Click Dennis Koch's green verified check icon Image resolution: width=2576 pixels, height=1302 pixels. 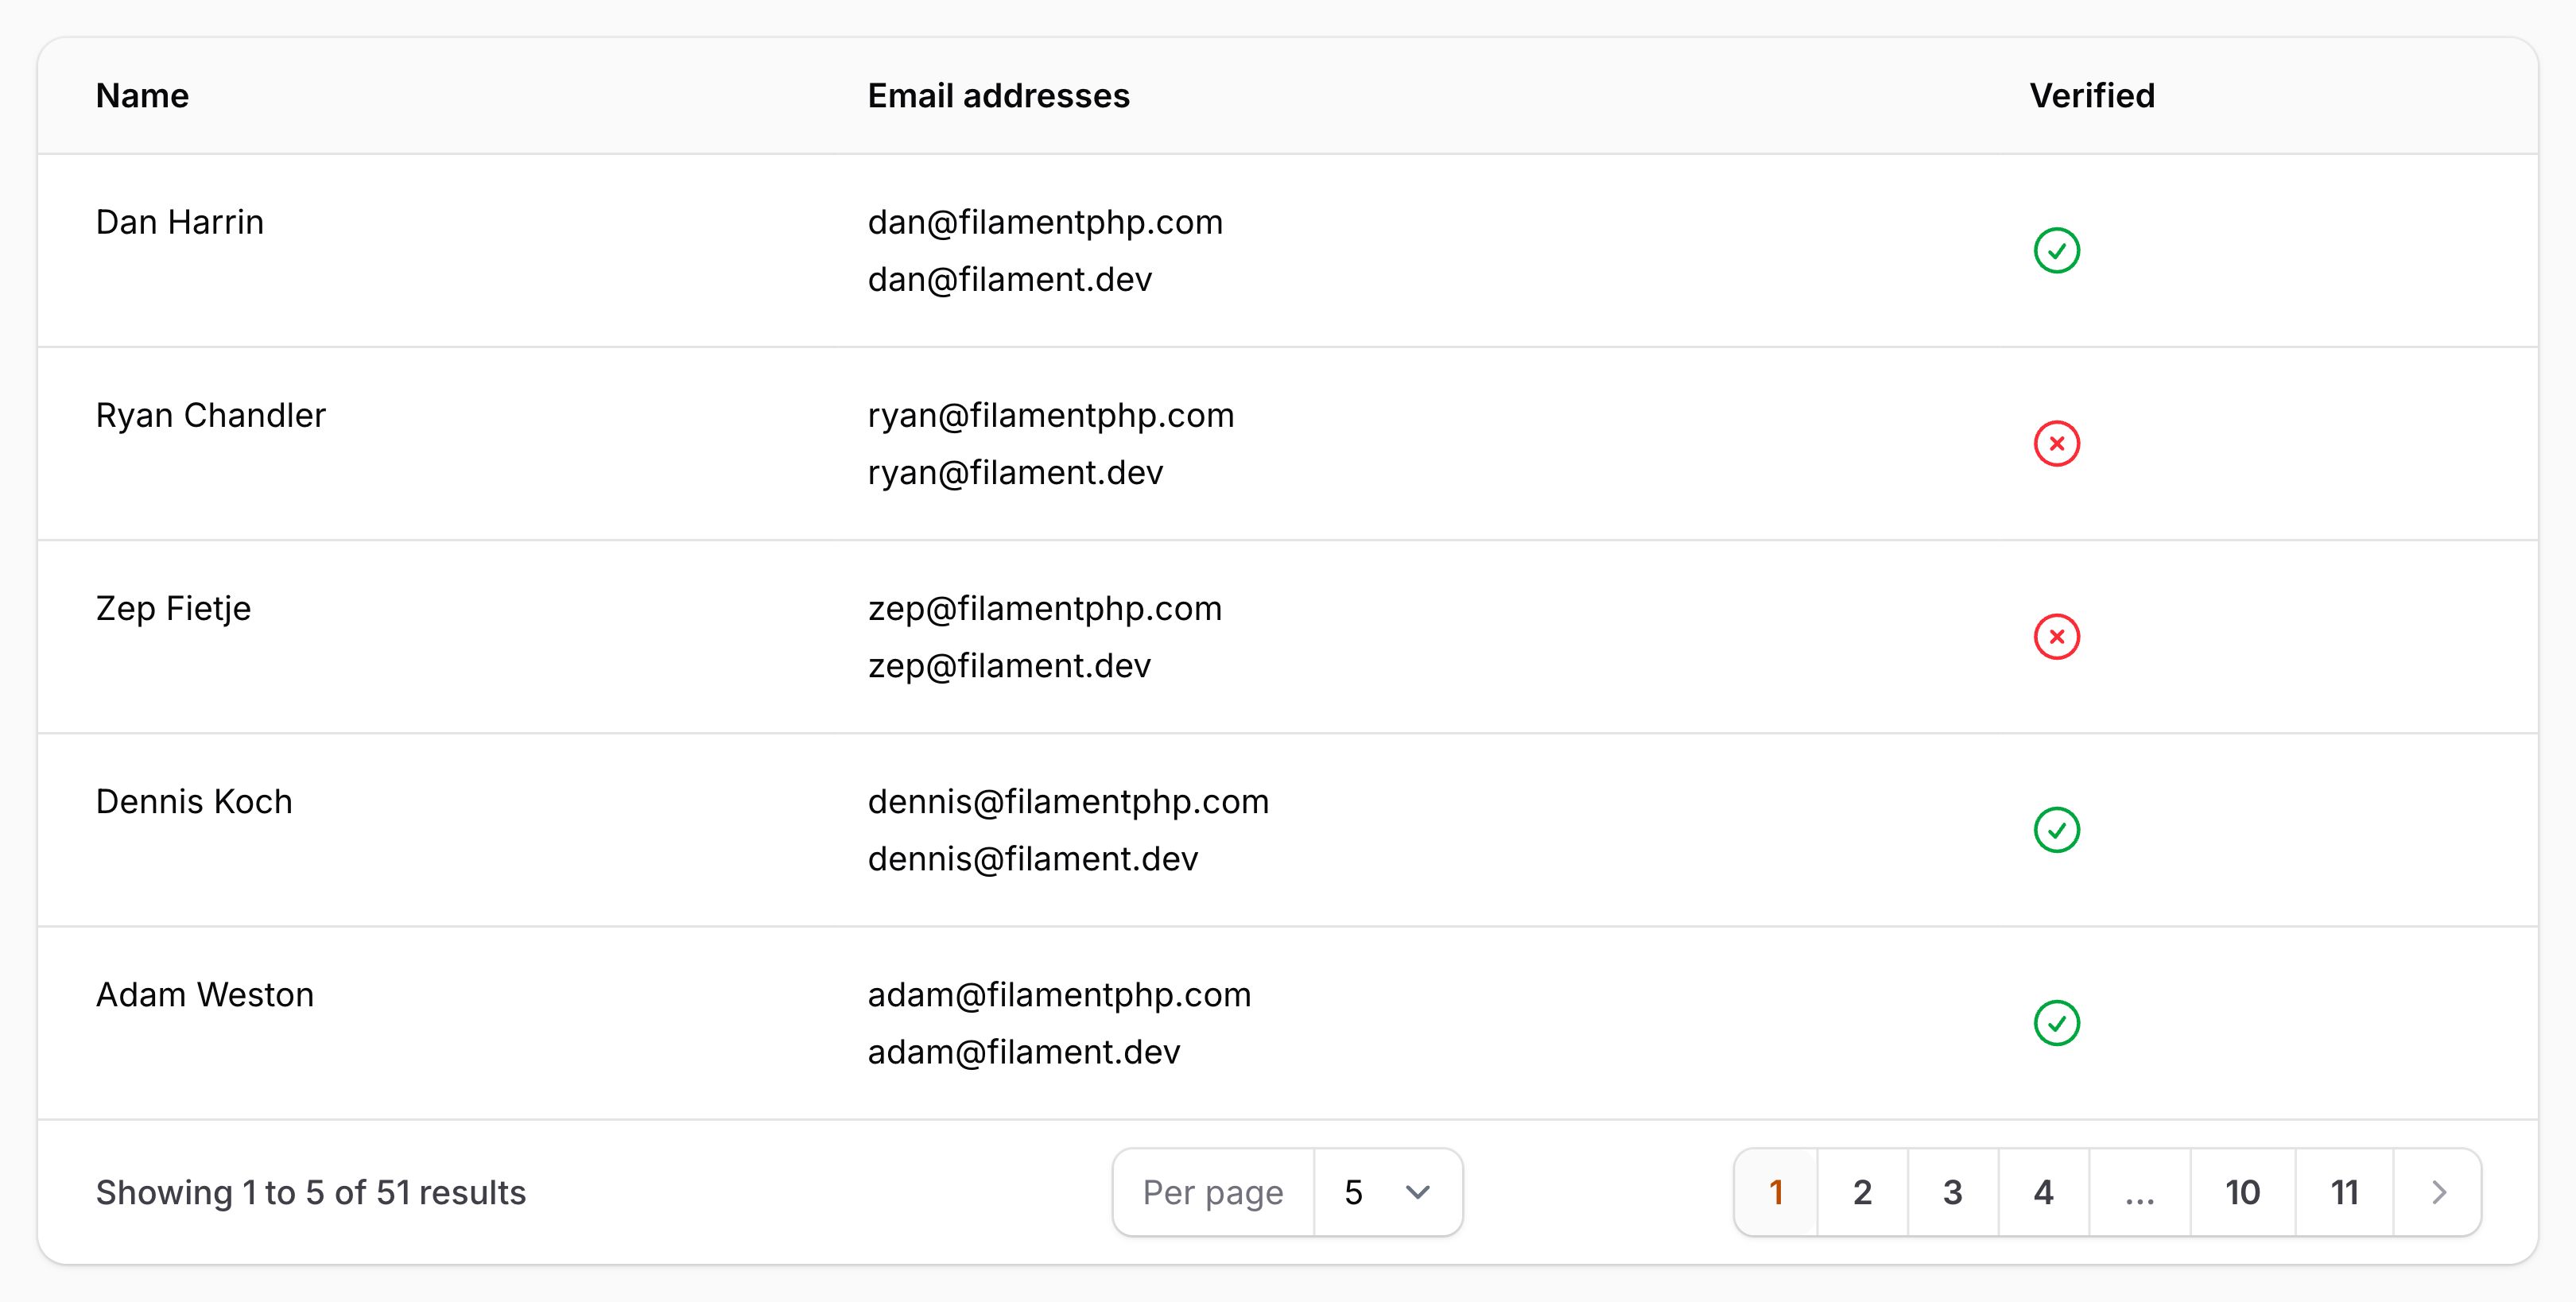2056,829
